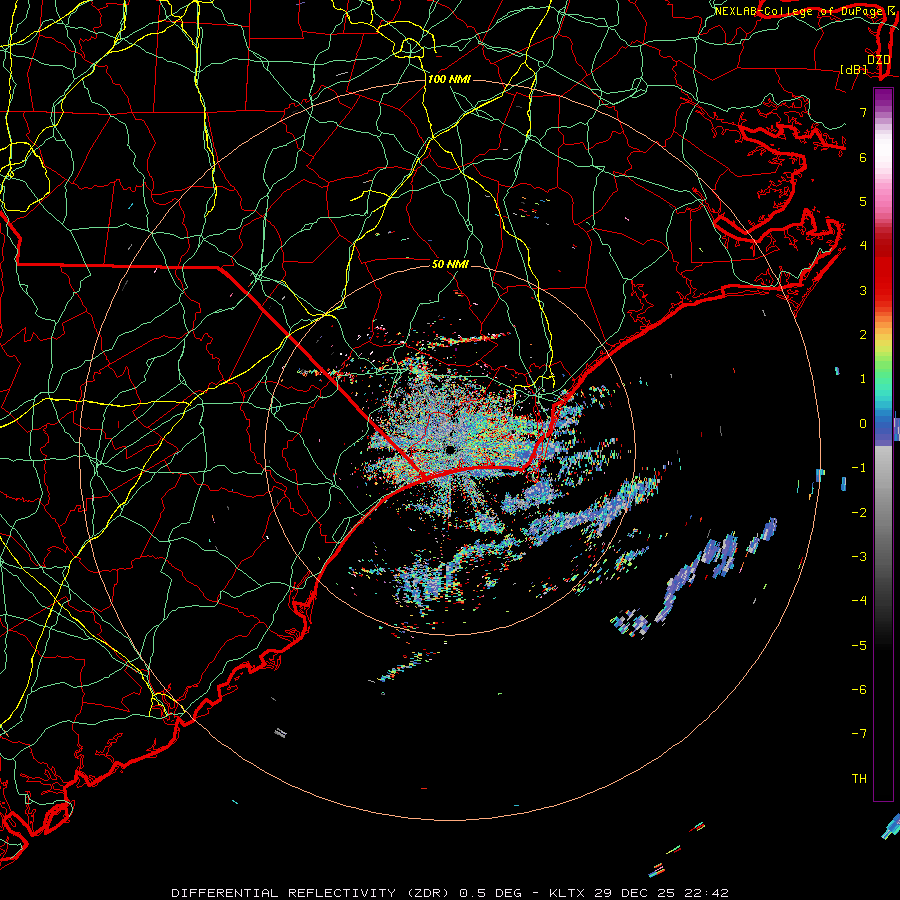
Task: Click the "-4" tick label on the color scale
Action: tap(859, 601)
